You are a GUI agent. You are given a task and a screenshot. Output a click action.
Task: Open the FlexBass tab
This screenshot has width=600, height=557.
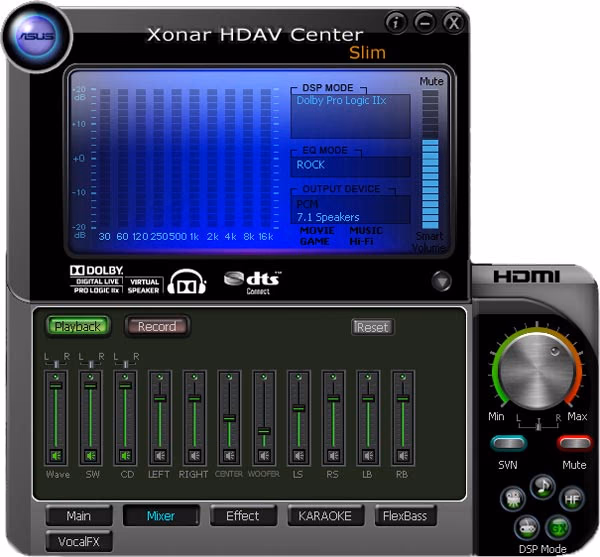click(405, 516)
